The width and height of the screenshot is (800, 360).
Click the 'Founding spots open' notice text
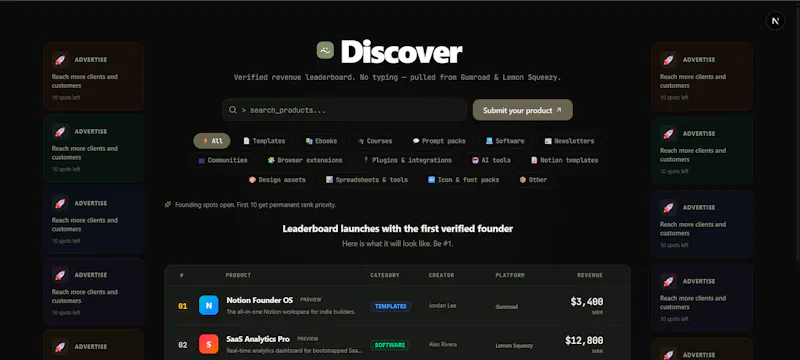click(x=255, y=205)
